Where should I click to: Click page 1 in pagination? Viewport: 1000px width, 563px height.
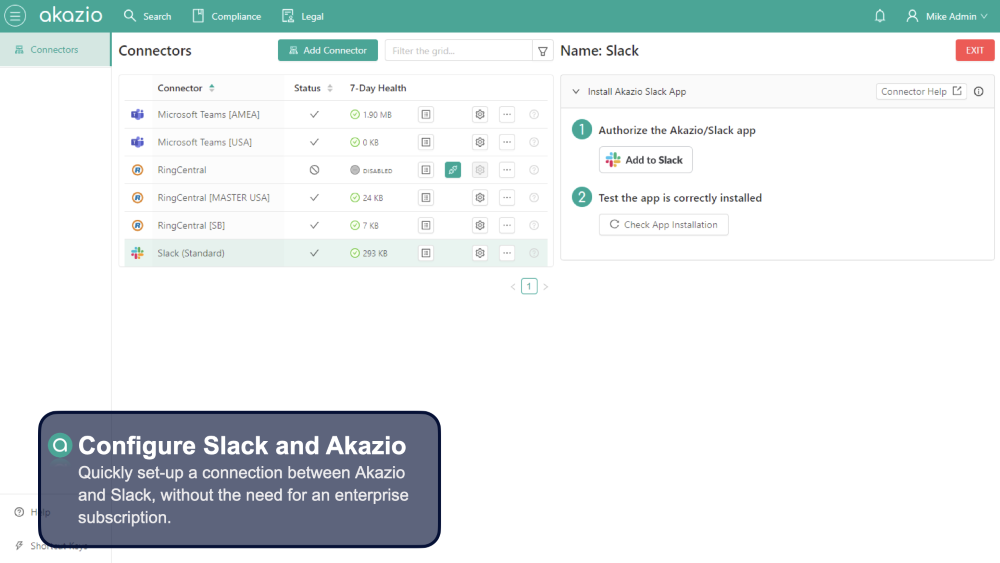(529, 286)
